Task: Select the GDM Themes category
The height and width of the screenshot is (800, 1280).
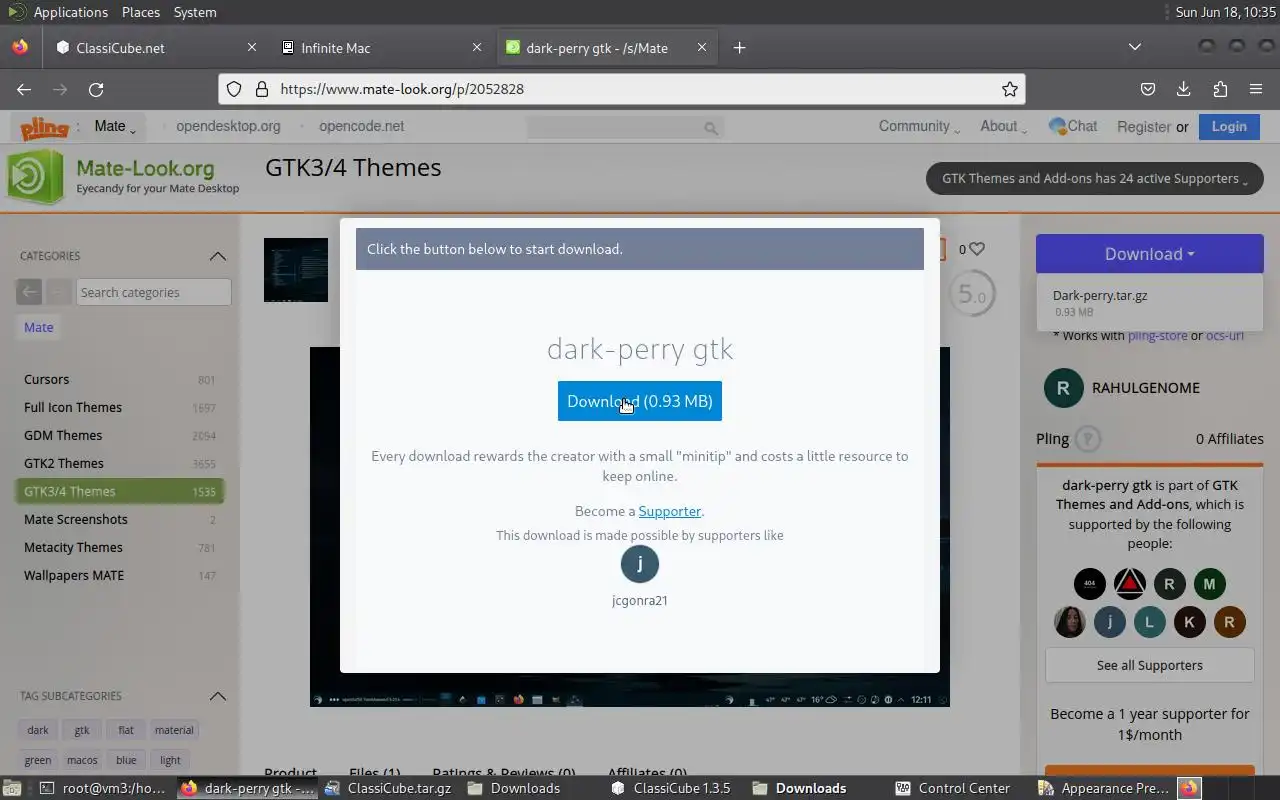Action: 120,436
